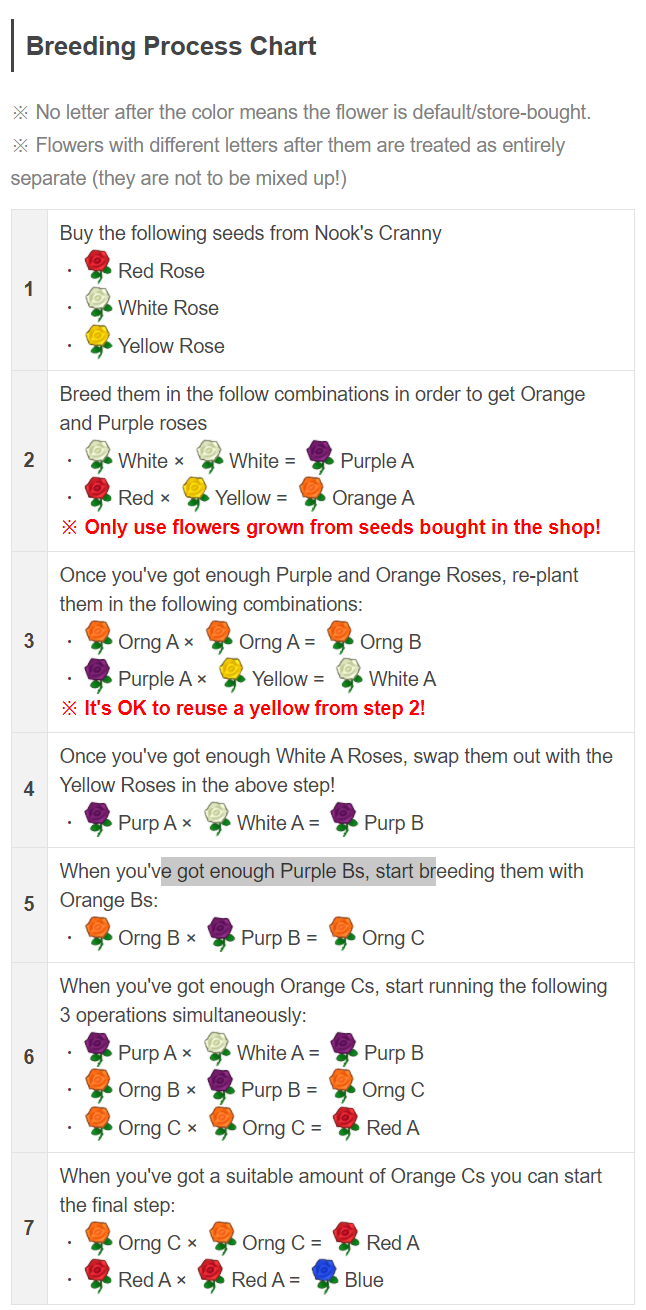Viewport: 646px width, 1310px height.
Task: Click the Yellow Rose icon in step 1
Action: point(98,342)
